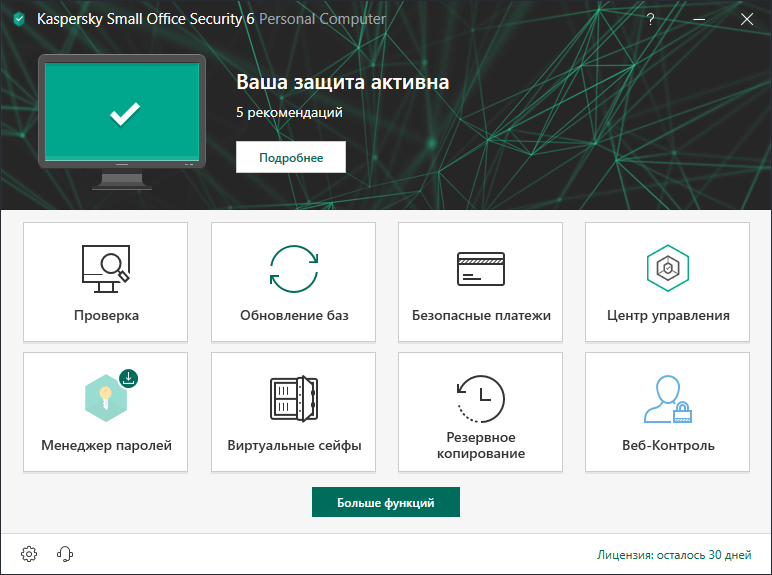Click the '5 рекомендаций' text

(x=289, y=112)
